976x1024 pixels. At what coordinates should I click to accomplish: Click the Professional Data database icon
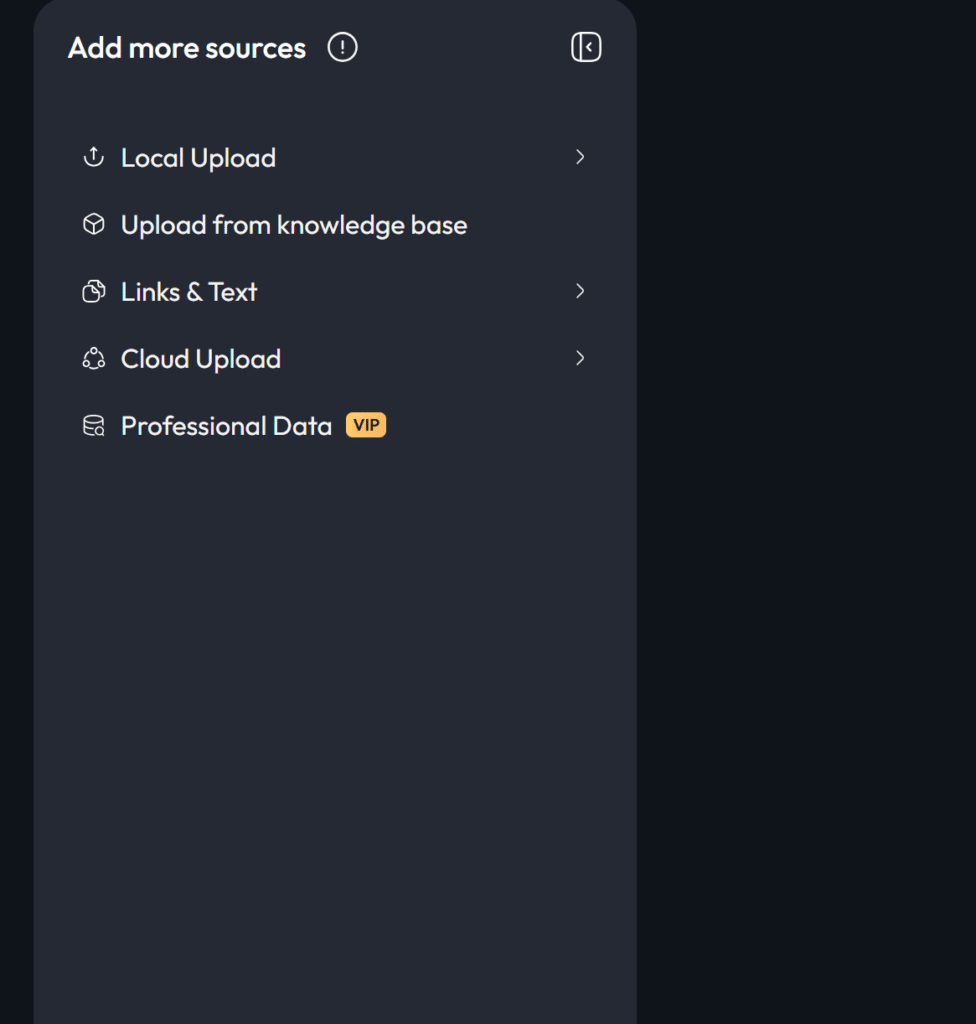click(x=93, y=426)
